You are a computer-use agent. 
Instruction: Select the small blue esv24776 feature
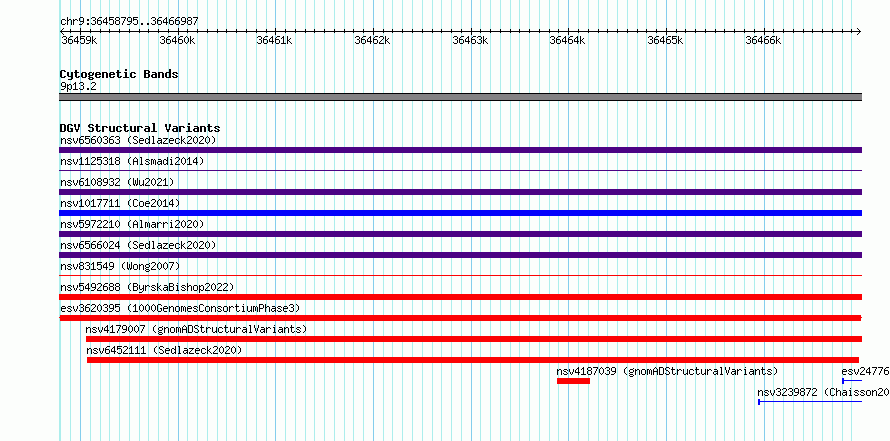point(852,381)
